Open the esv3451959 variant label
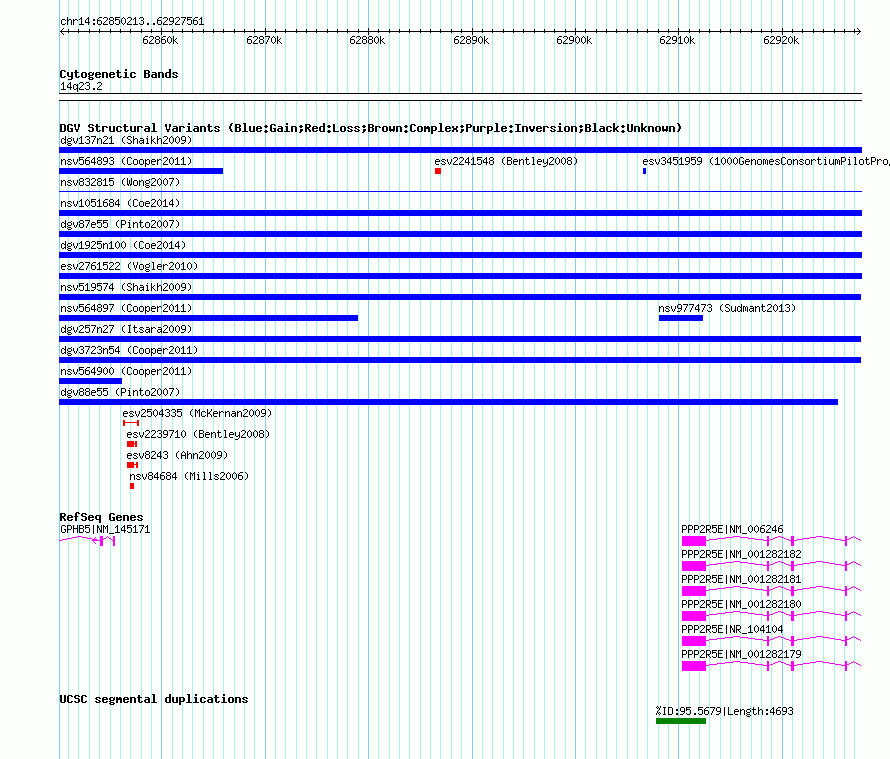The width and height of the screenshot is (890, 759). (766, 161)
